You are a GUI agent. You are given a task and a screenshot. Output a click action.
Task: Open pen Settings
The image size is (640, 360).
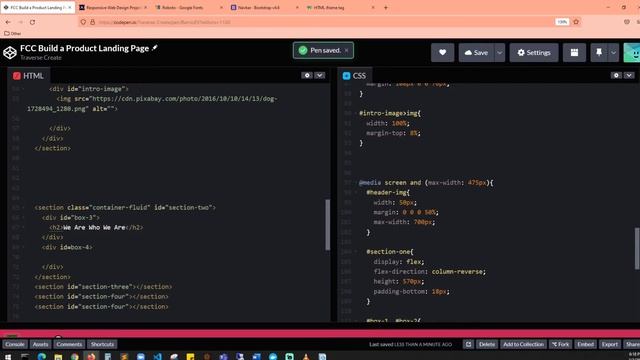coord(534,53)
